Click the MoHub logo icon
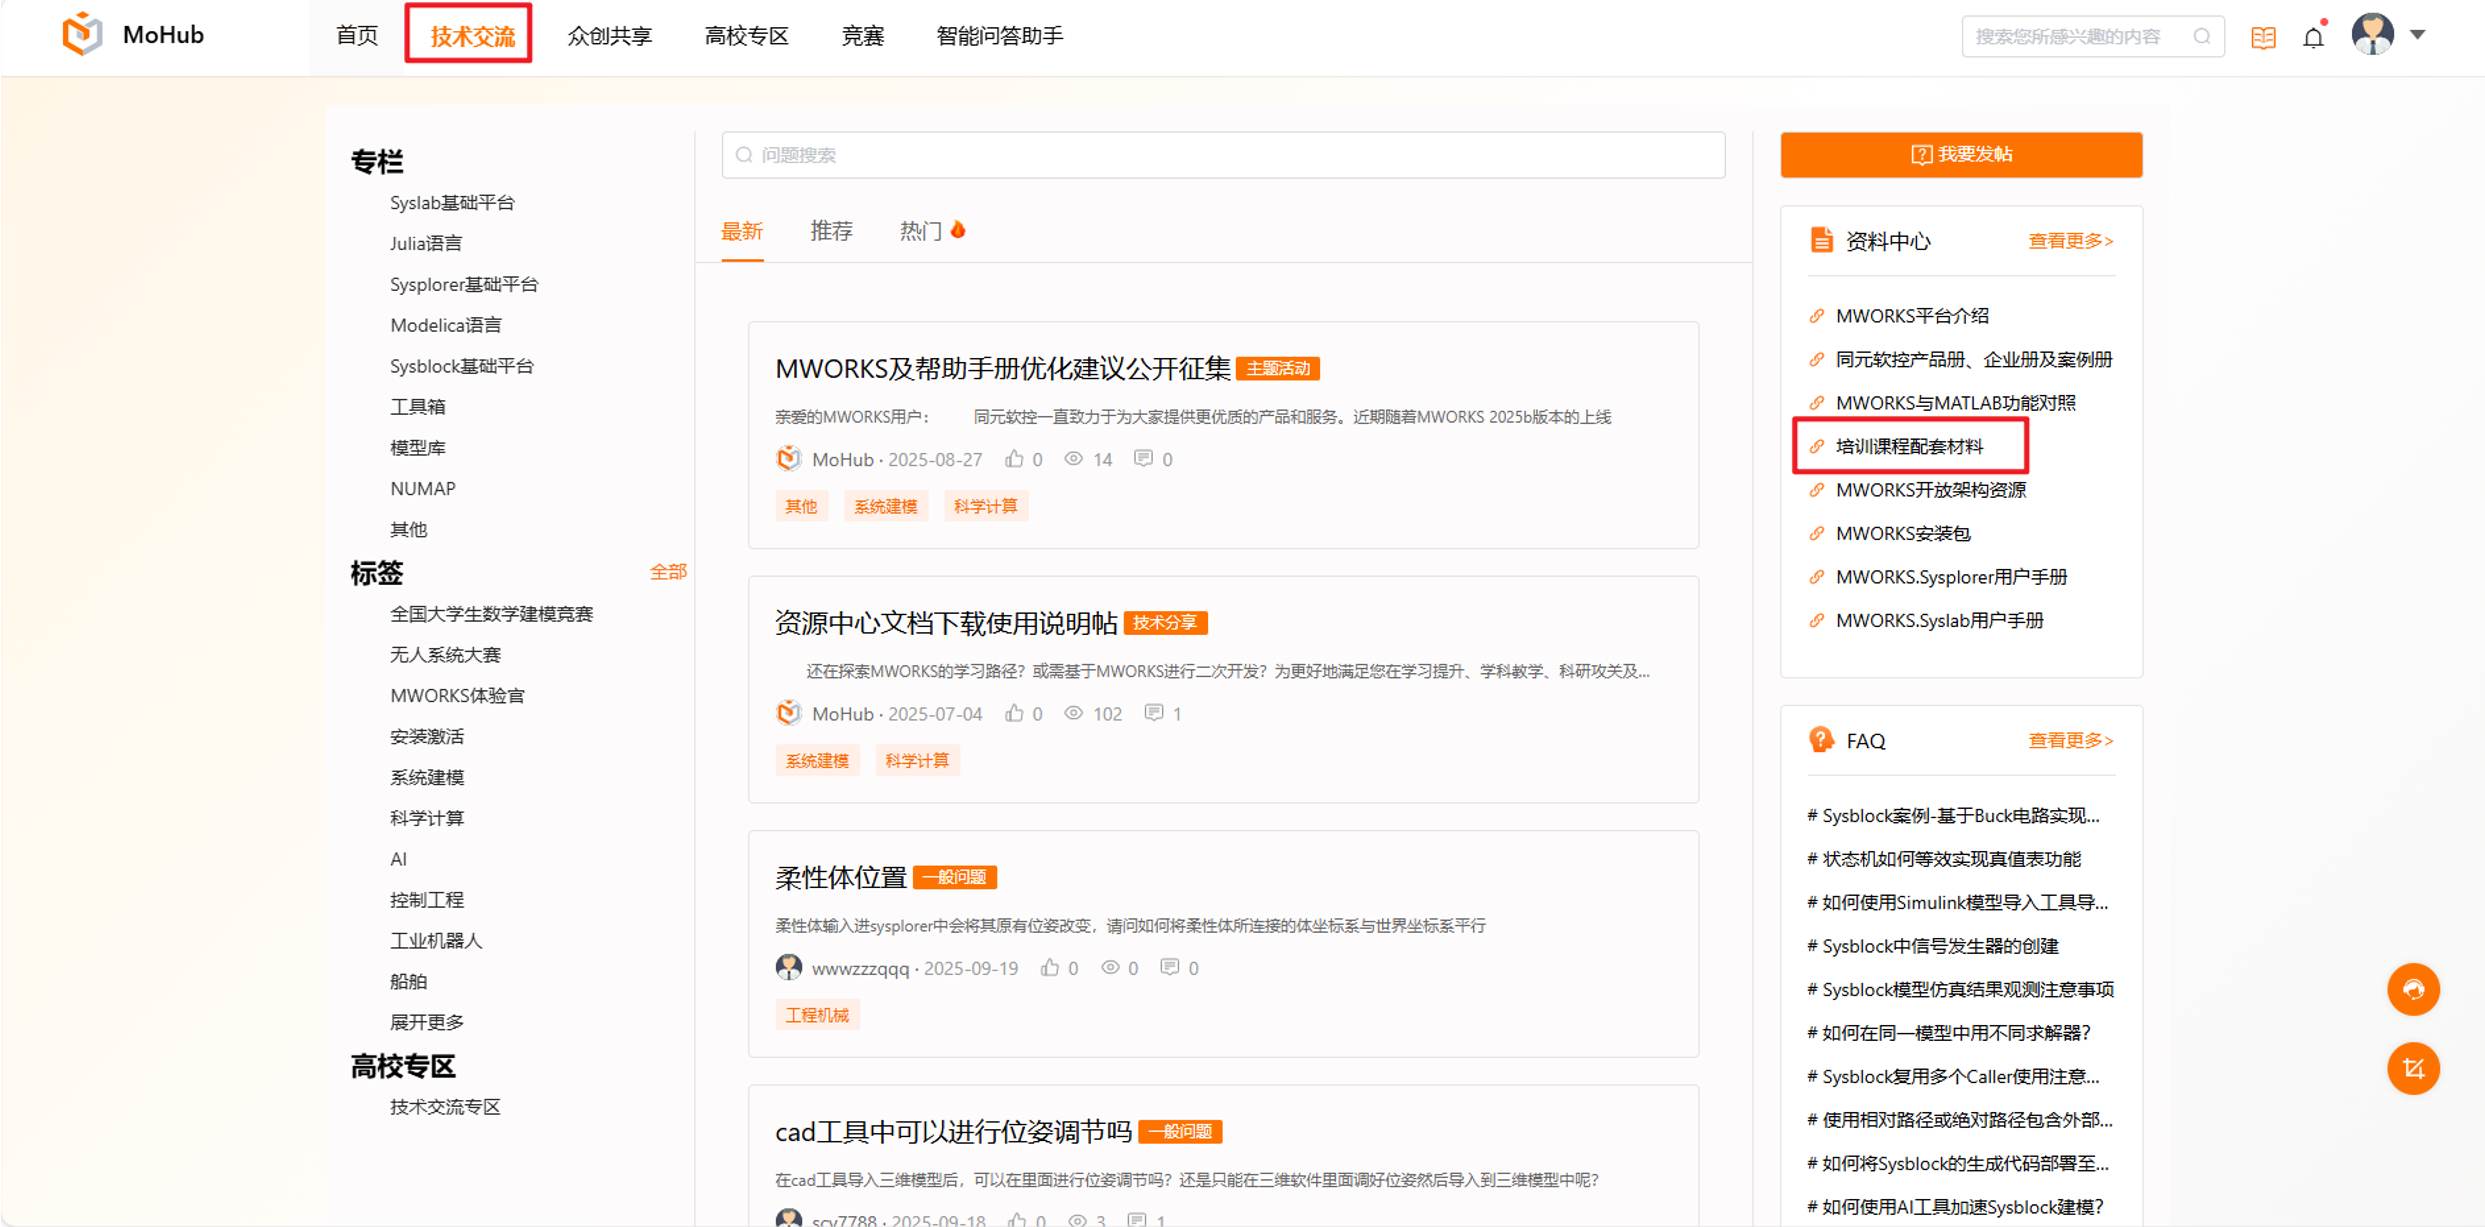The width and height of the screenshot is (2485, 1227). point(82,34)
